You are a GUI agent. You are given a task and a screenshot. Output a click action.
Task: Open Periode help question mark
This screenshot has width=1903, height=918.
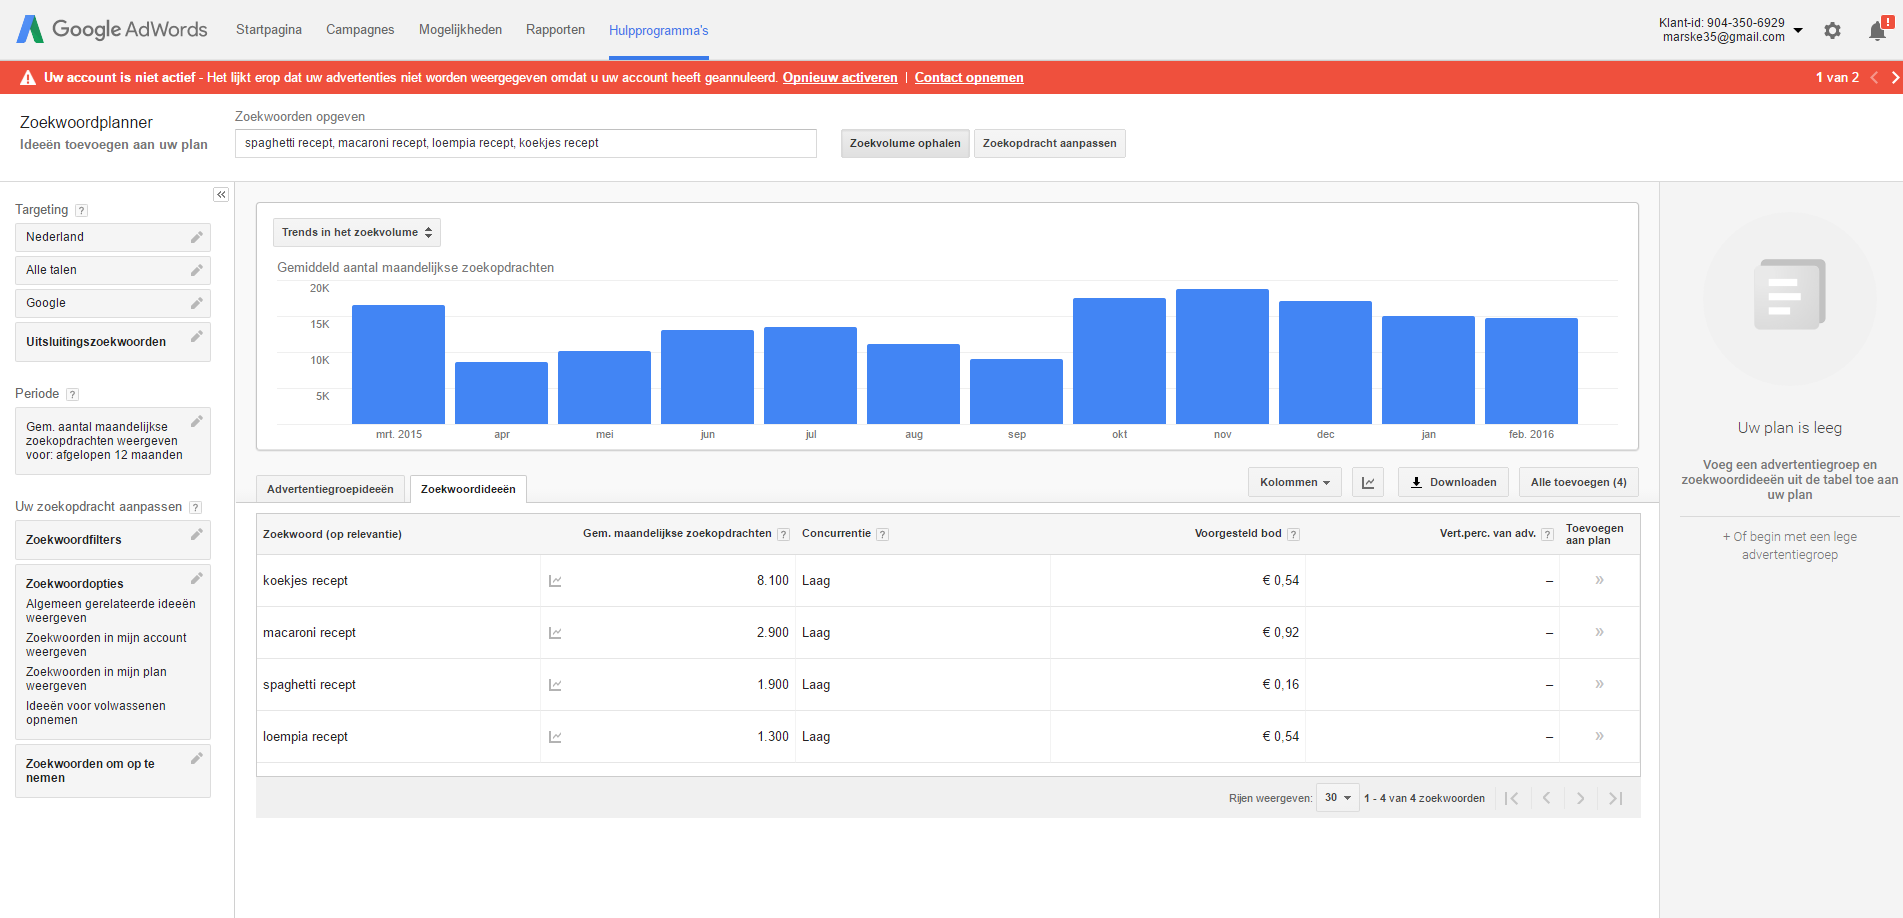pyautogui.click(x=72, y=394)
